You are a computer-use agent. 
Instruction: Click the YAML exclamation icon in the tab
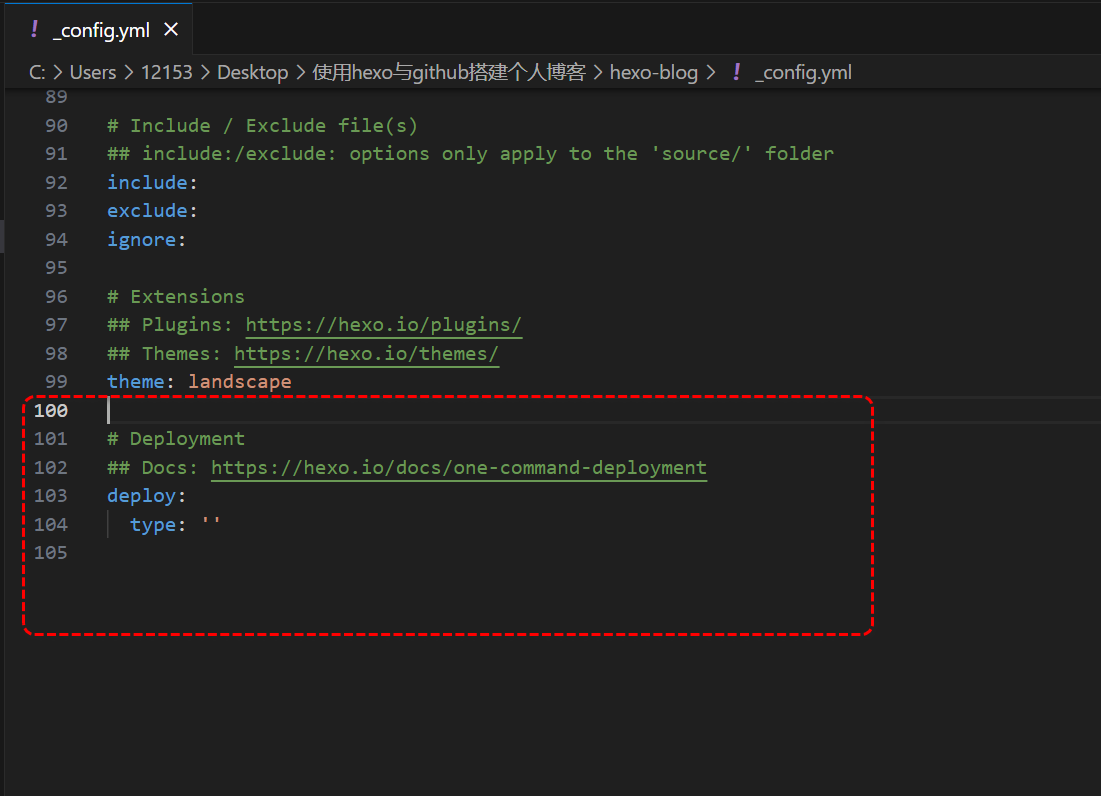pyautogui.click(x=34, y=30)
